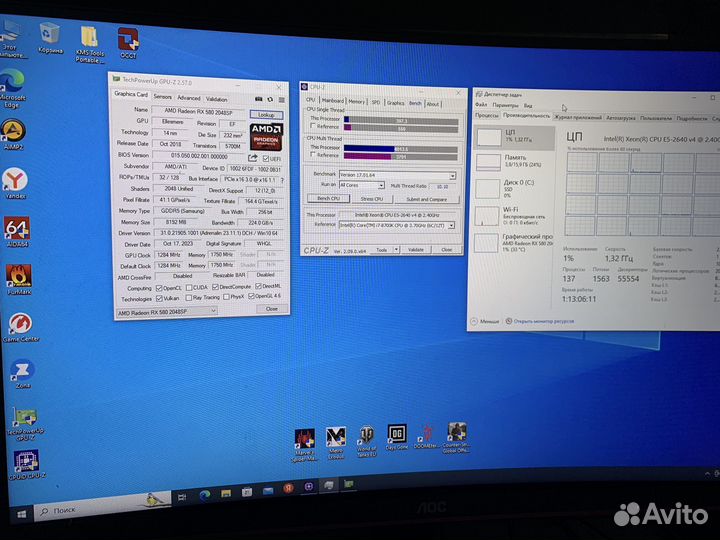The width and height of the screenshot is (720, 540).
Task: Switch to the Validation tab in GPU-Z
Action: tap(216, 99)
